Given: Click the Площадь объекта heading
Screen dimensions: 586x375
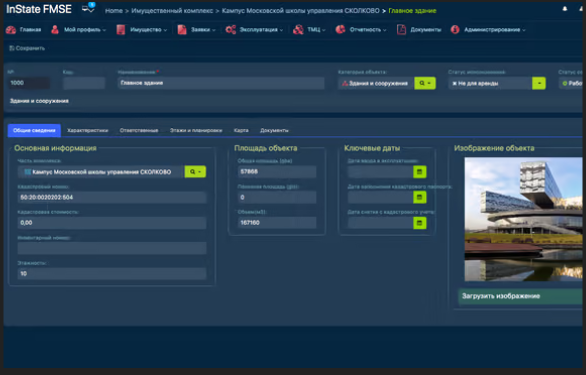Looking at the screenshot, I should coord(266,148).
